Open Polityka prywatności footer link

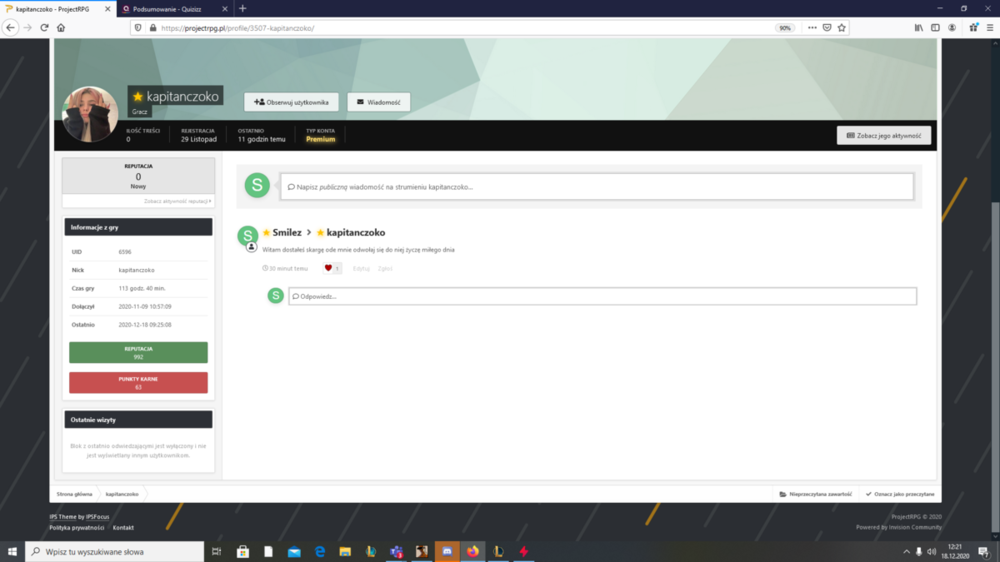click(x=77, y=528)
